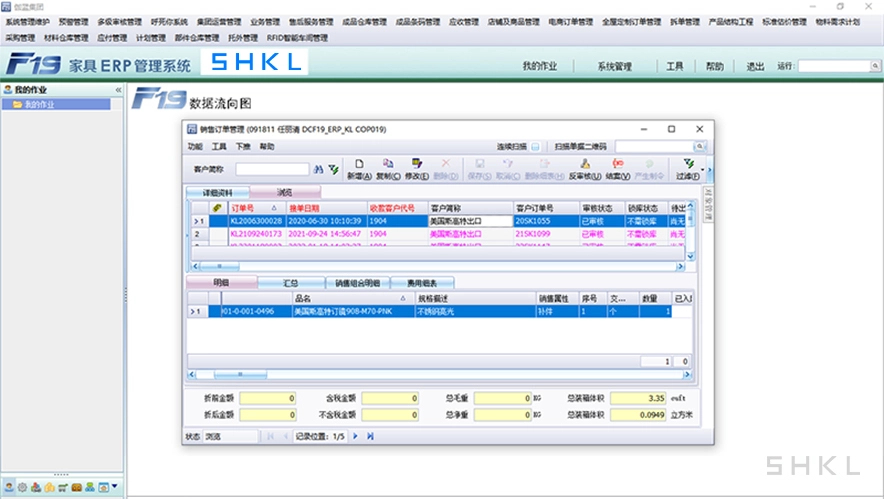
Task: Click the tag icon column header in order grid
Action: [217, 208]
